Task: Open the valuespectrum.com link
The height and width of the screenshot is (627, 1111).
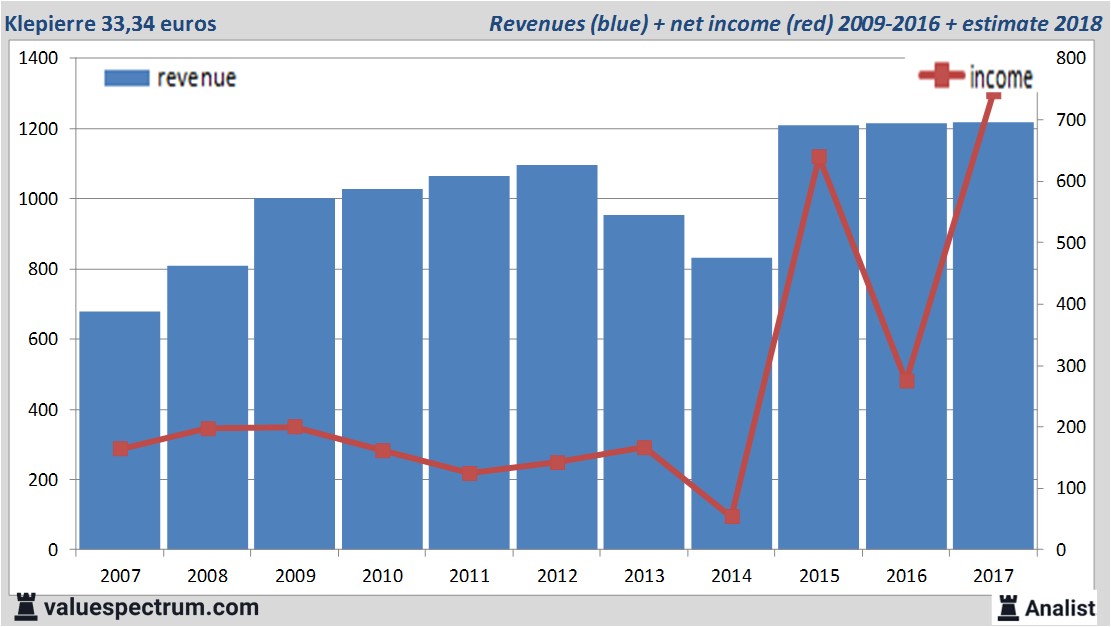Action: (151, 607)
